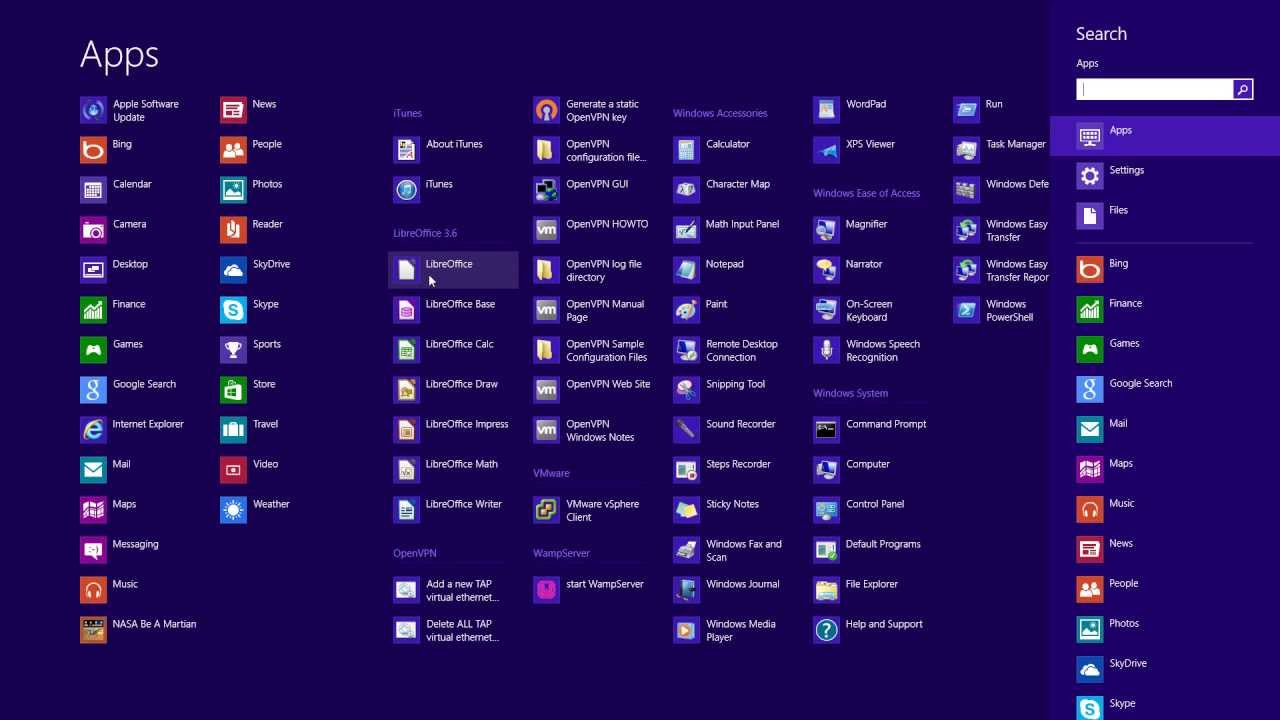Launch Paint from Windows Accessories
Screen dimensions: 1280x720
[x=686, y=310]
